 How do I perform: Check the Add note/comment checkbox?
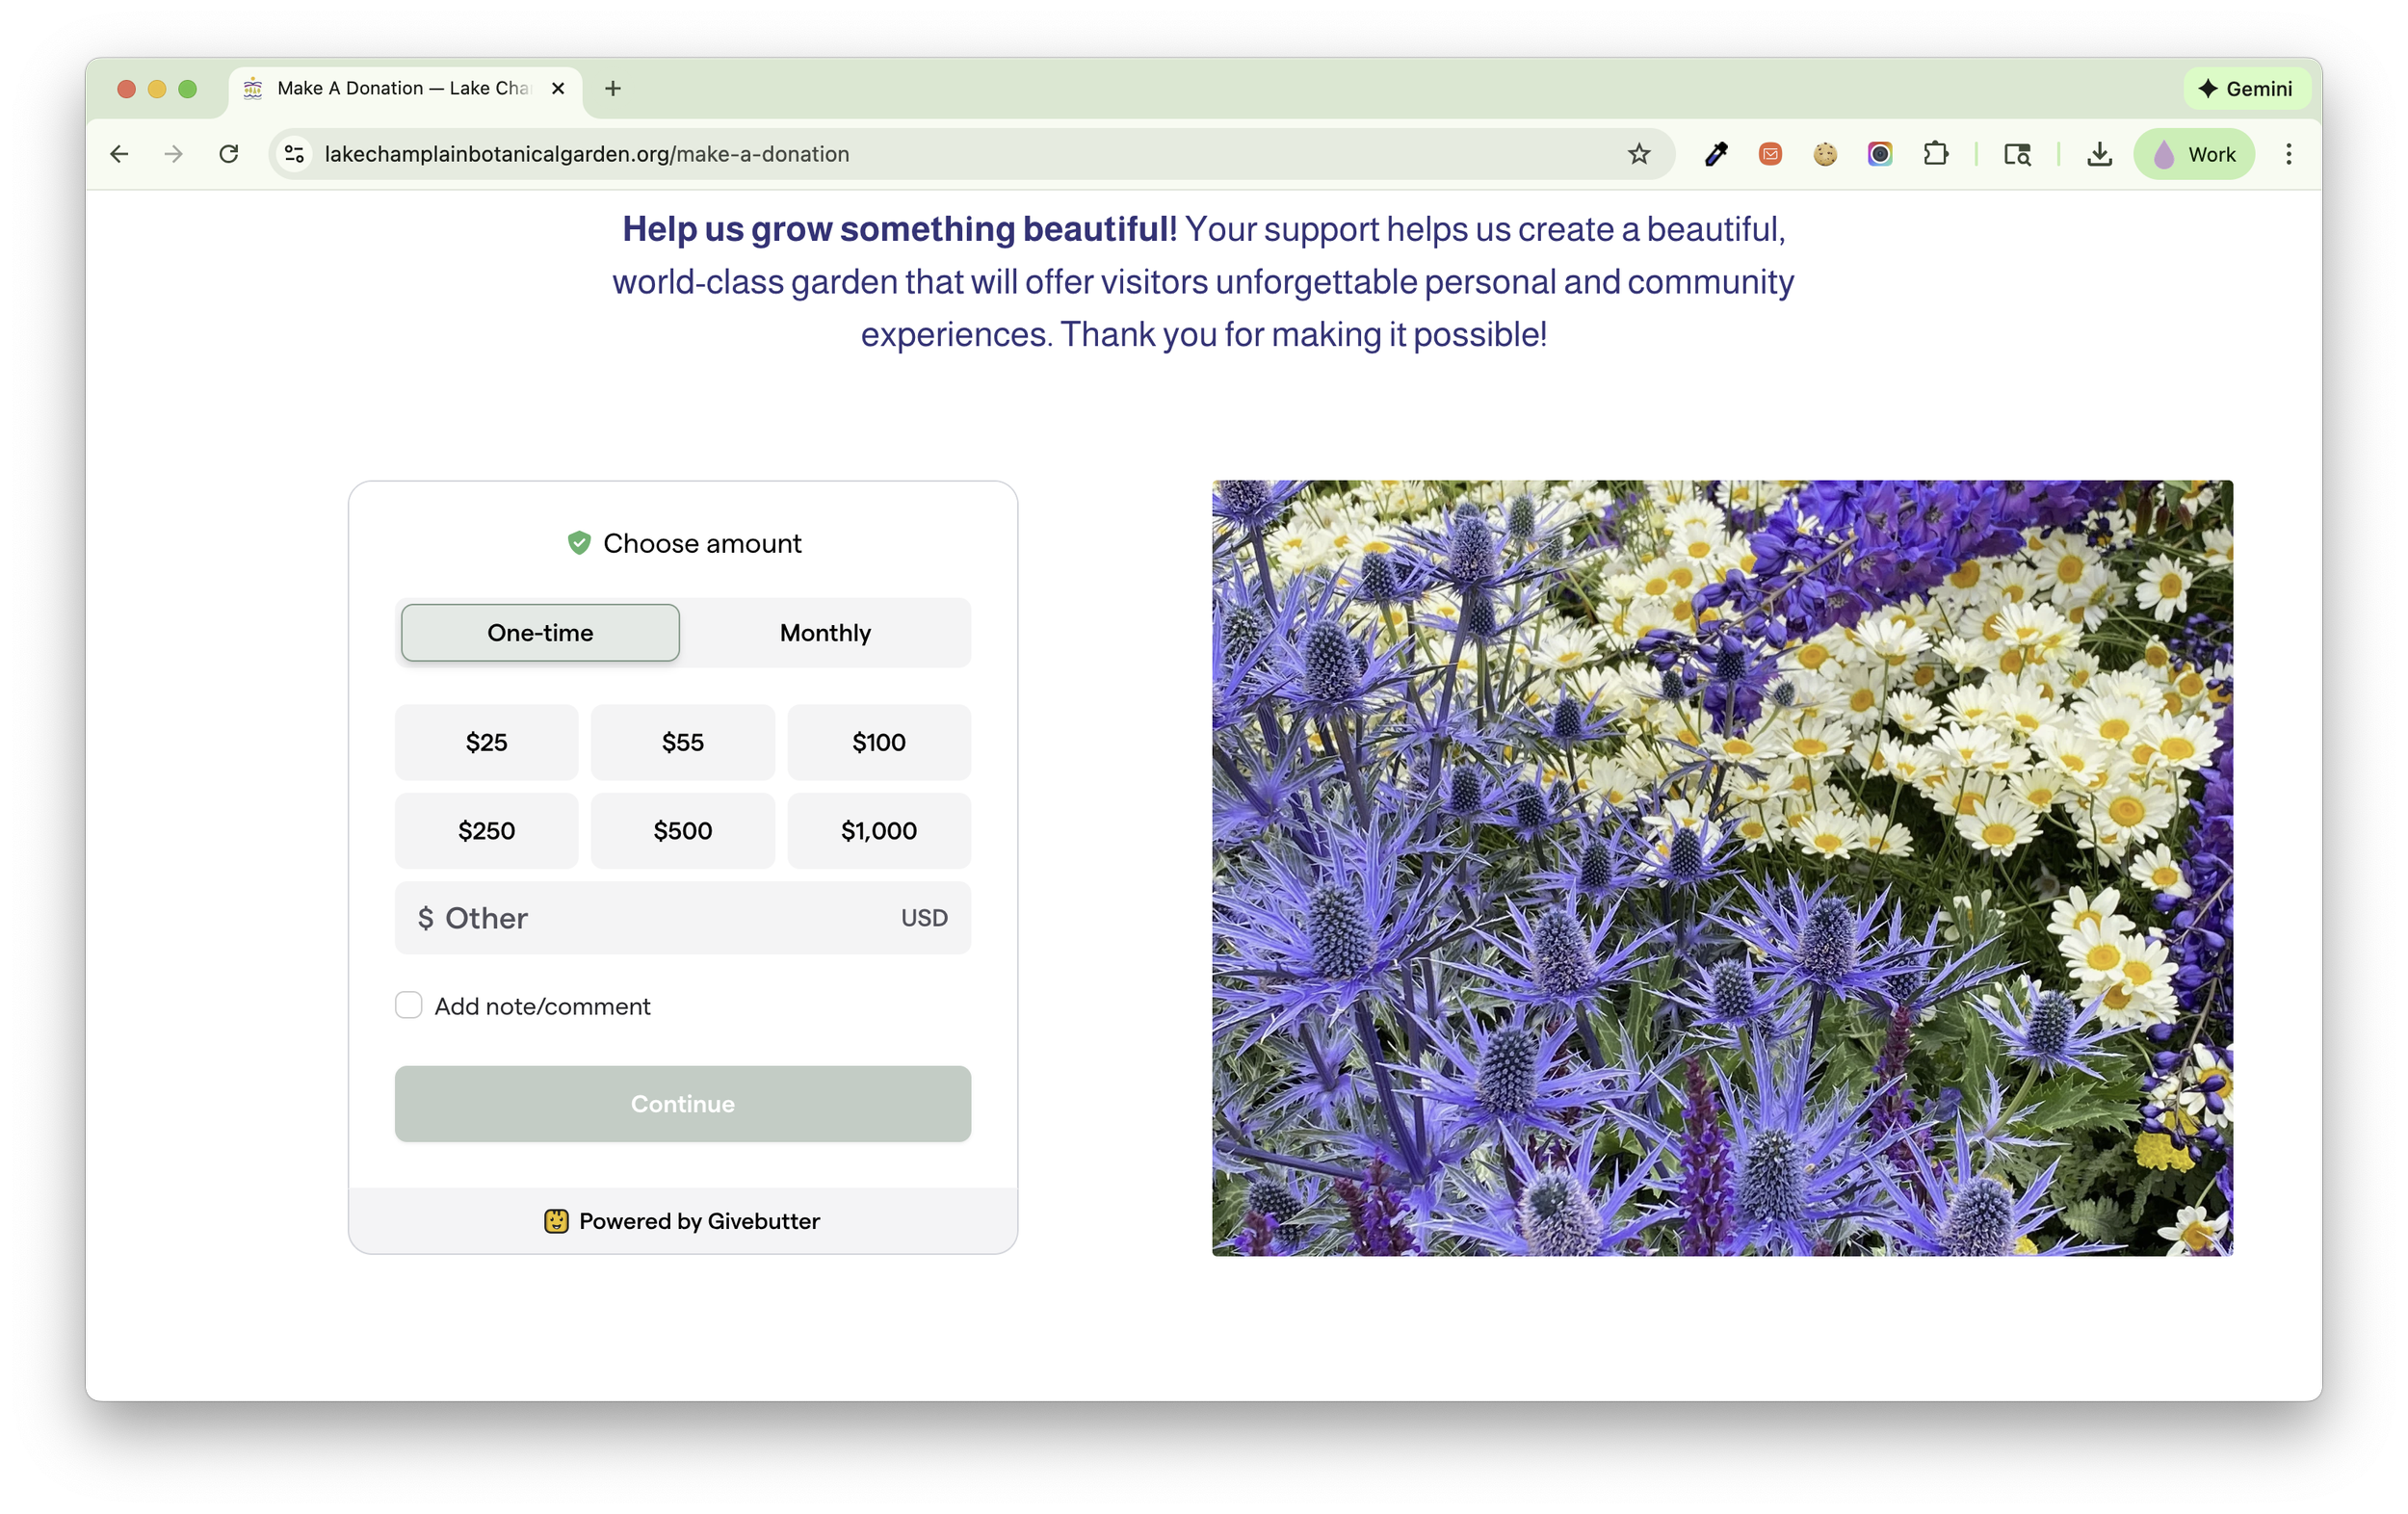tap(408, 1005)
